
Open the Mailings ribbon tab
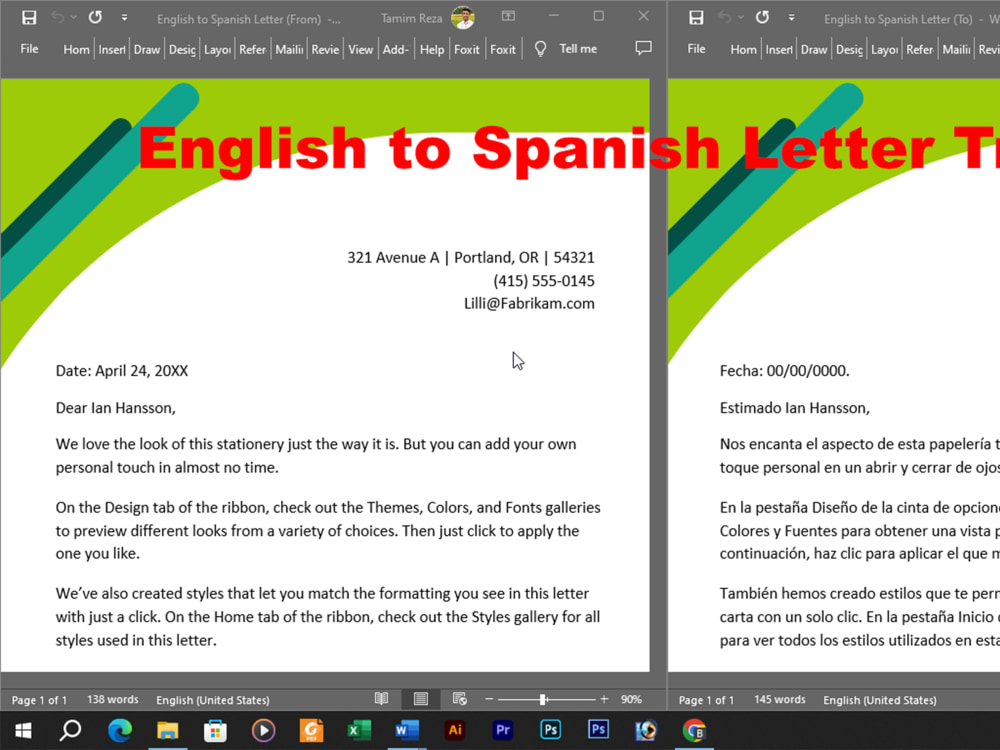(288, 48)
